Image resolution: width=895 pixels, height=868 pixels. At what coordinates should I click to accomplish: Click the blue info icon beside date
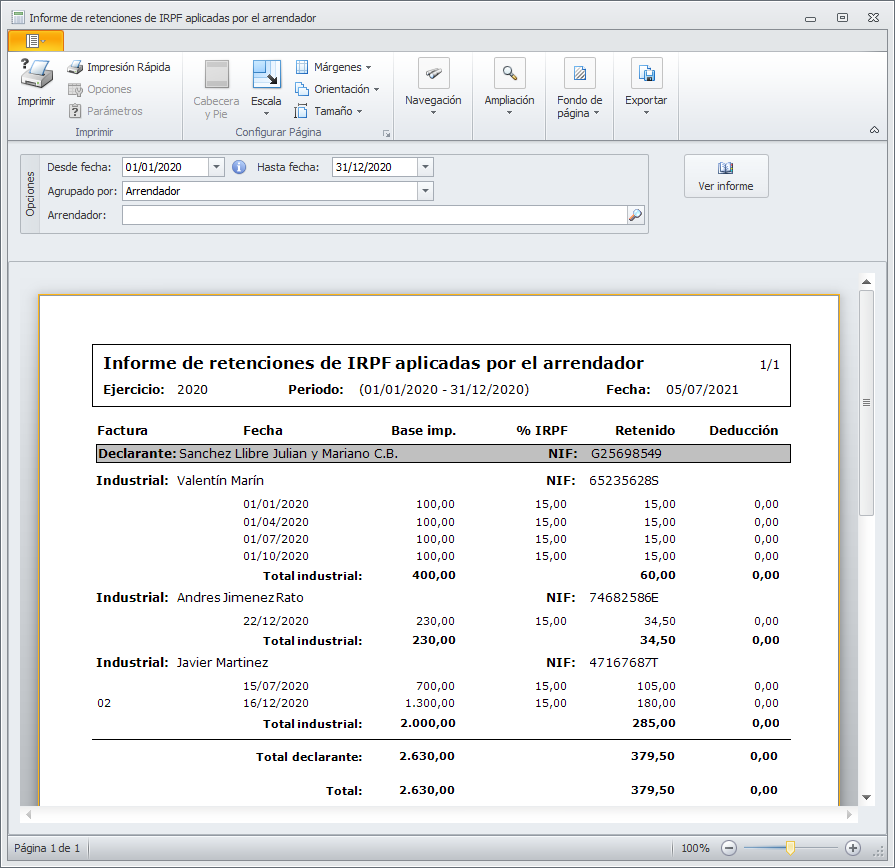point(239,167)
